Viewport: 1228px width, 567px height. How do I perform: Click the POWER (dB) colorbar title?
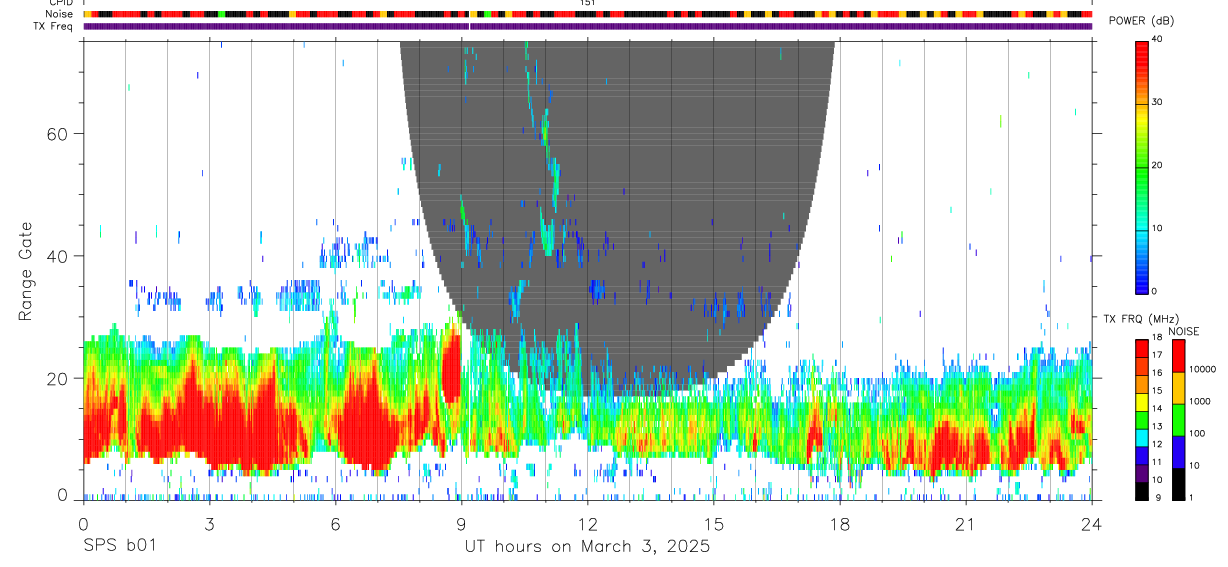[1141, 21]
